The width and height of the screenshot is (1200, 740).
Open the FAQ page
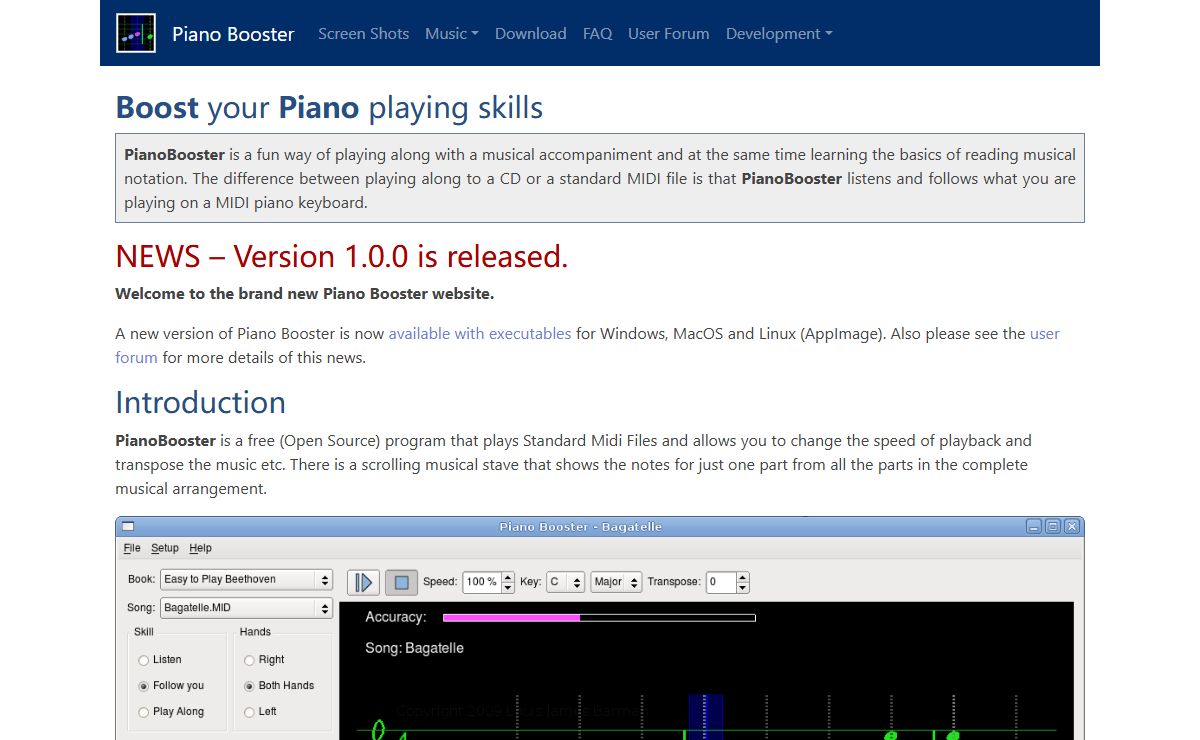point(598,33)
